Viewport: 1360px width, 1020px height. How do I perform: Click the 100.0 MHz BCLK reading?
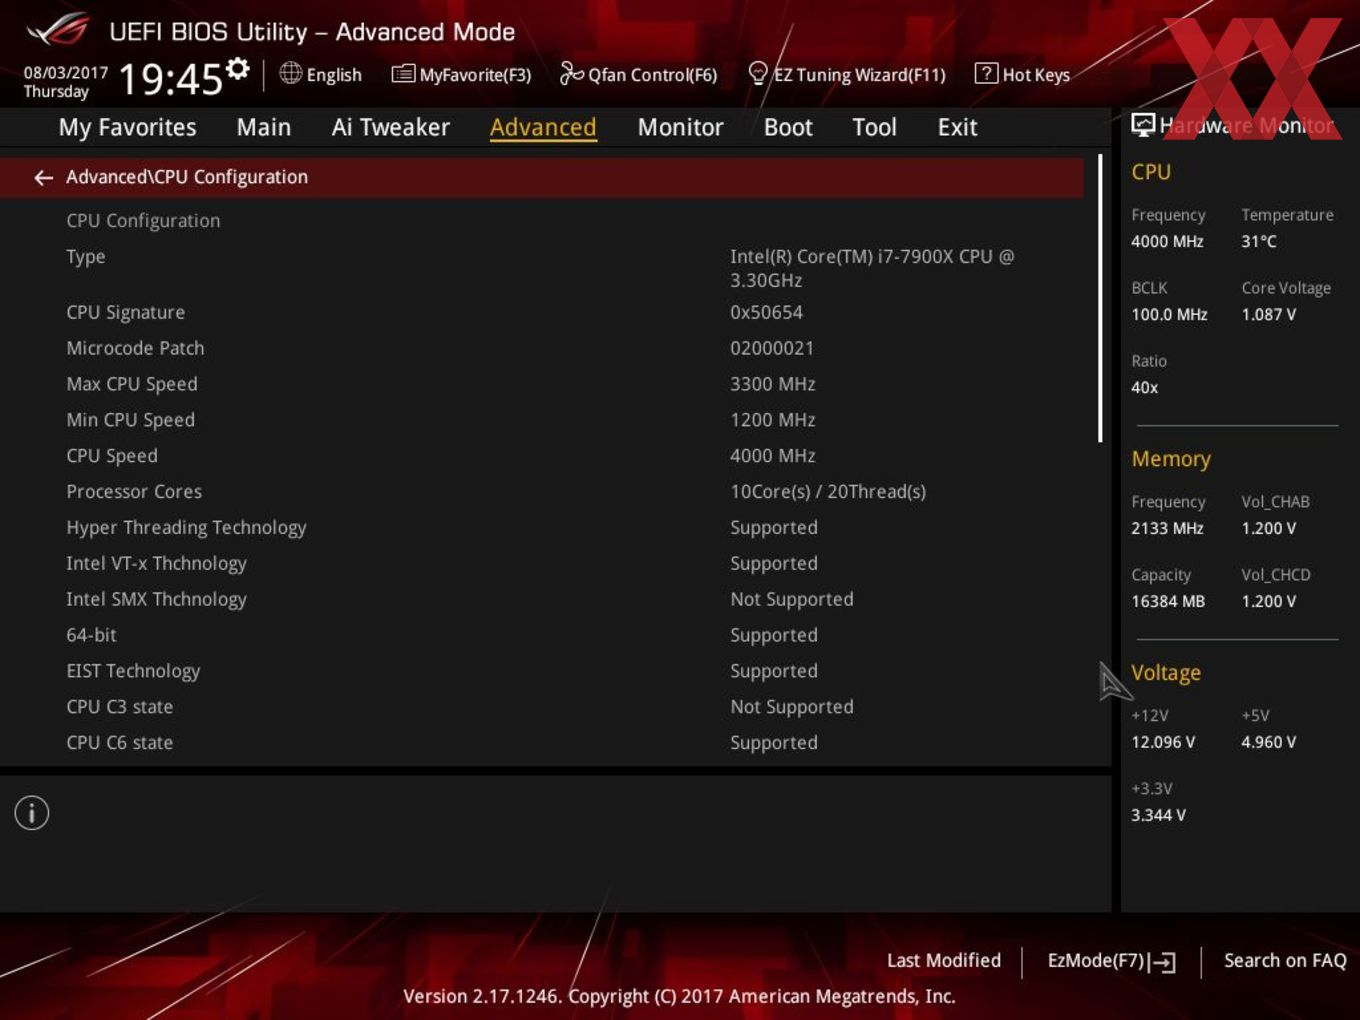[x=1169, y=314]
